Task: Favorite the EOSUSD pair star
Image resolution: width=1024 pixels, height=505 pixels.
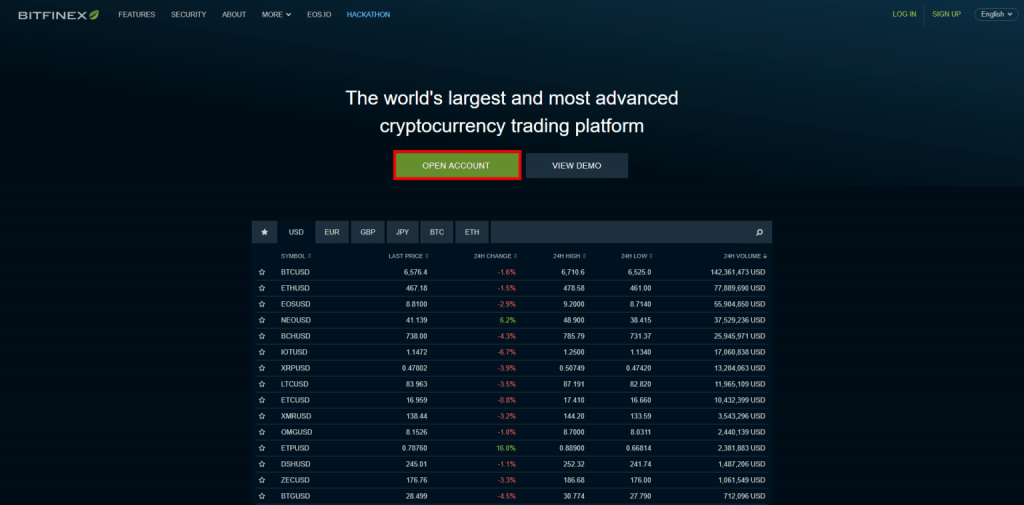Action: click(x=262, y=304)
